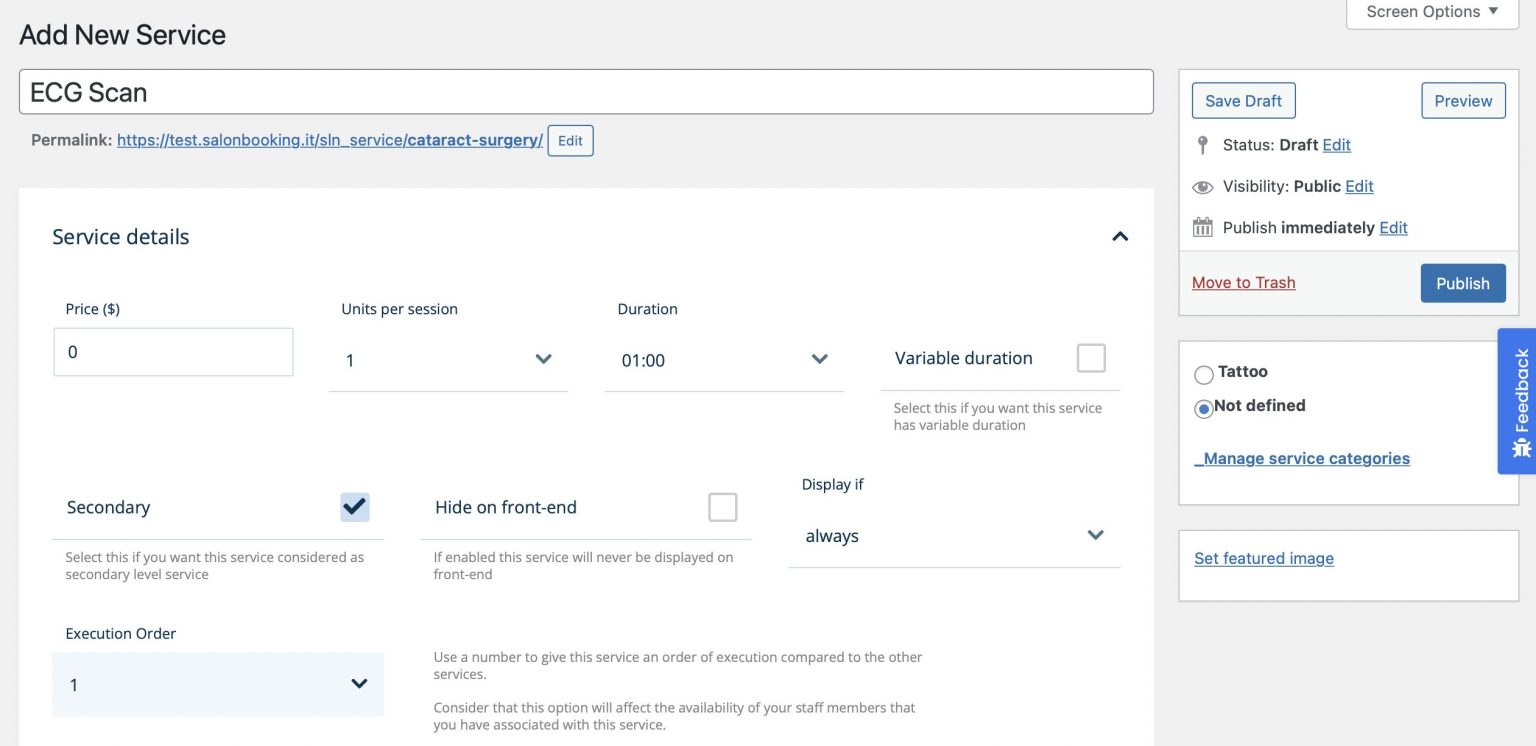Open Manage service categories link
Viewport: 1536px width, 746px height.
[x=1302, y=459]
